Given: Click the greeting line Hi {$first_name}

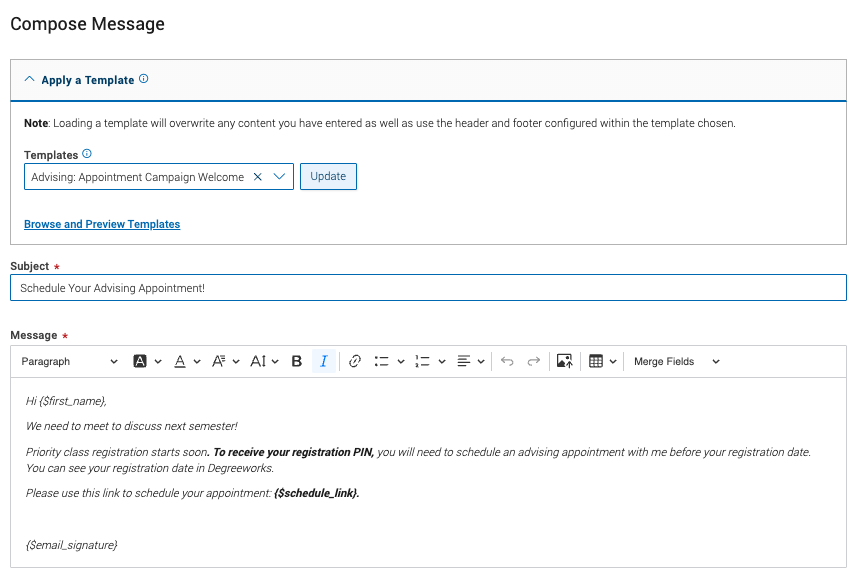Looking at the screenshot, I should click(x=66, y=401).
